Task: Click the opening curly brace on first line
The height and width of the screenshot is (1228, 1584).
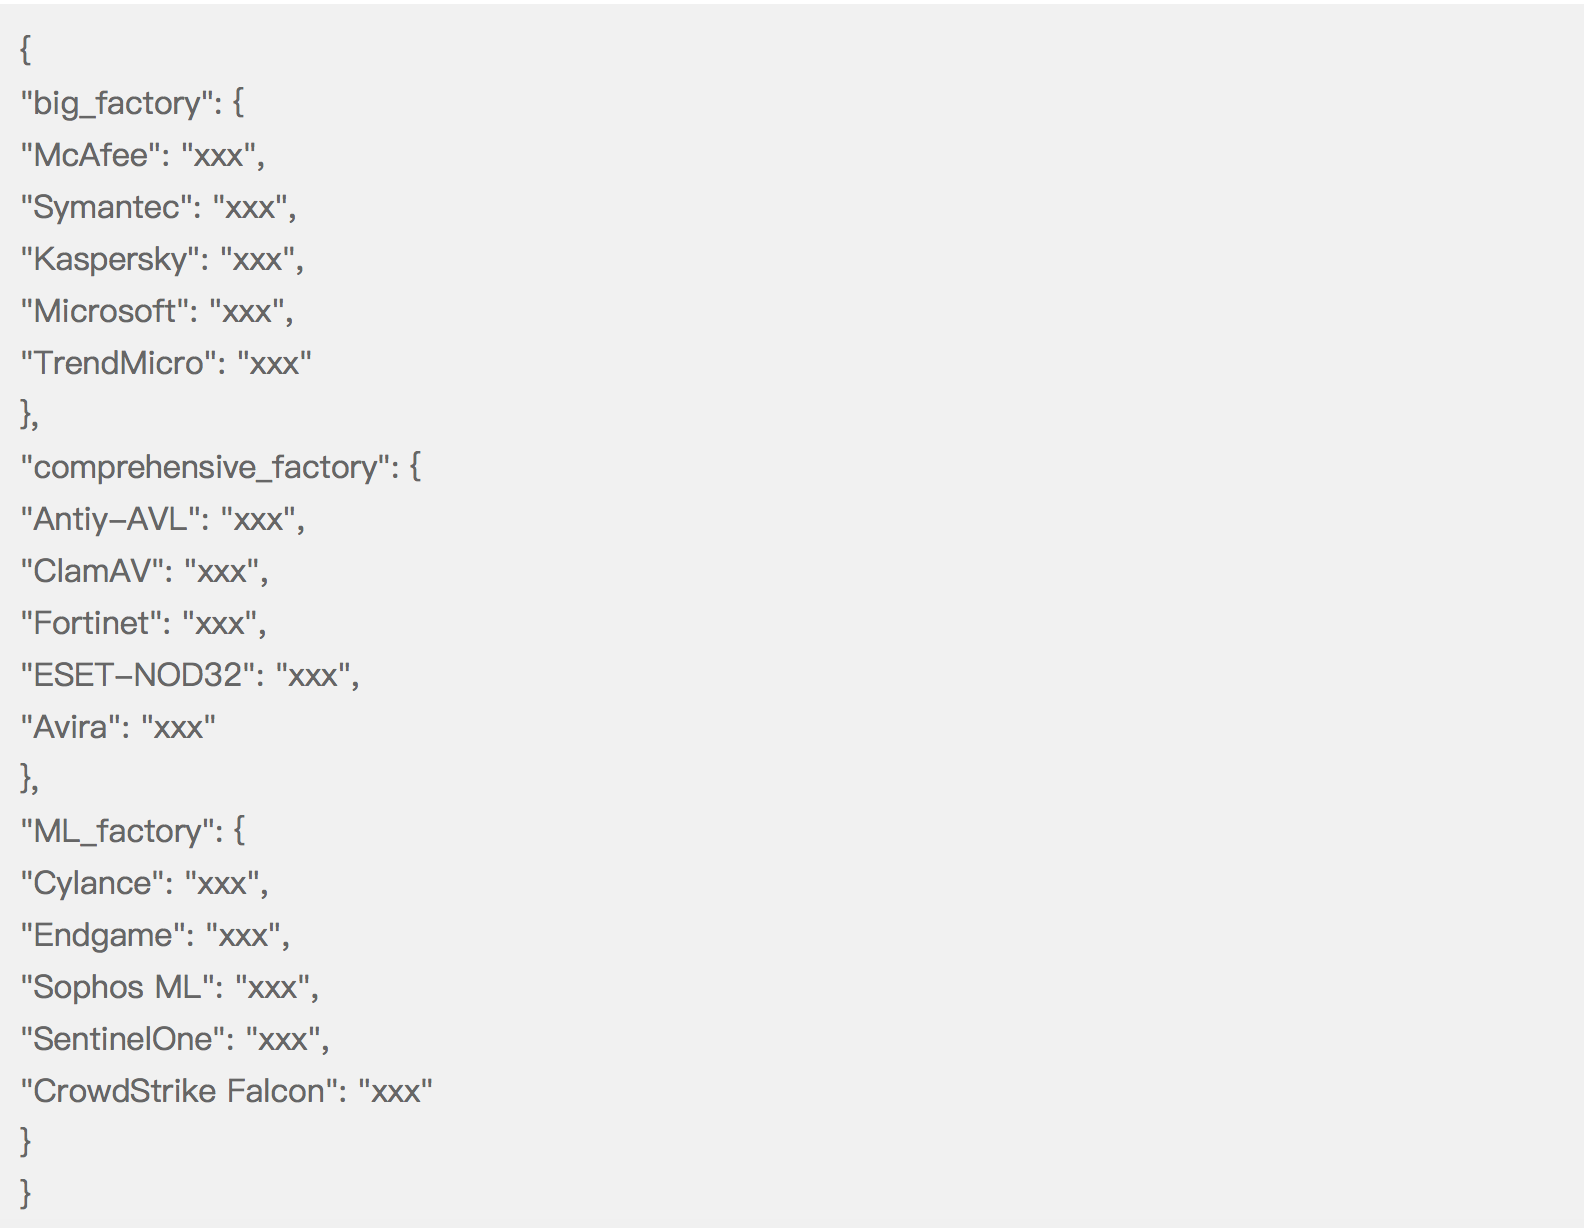Action: coord(26,50)
